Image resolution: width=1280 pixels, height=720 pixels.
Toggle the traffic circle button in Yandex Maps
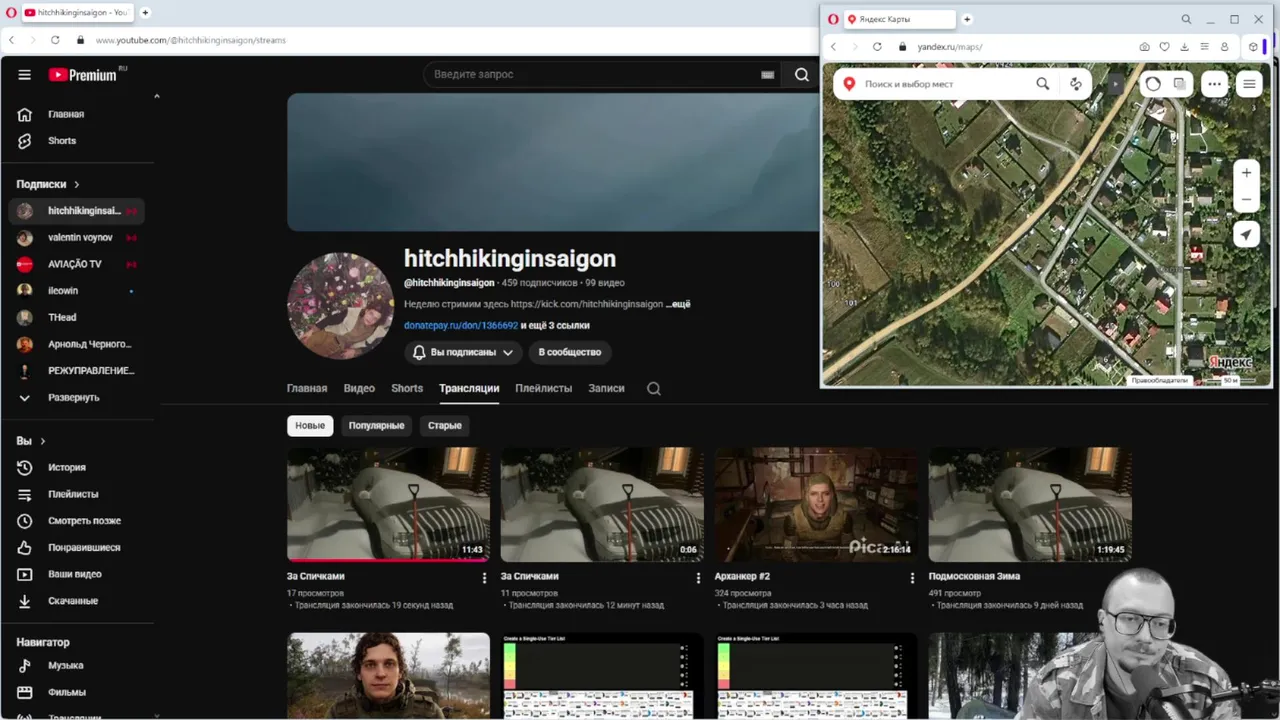tap(1153, 84)
